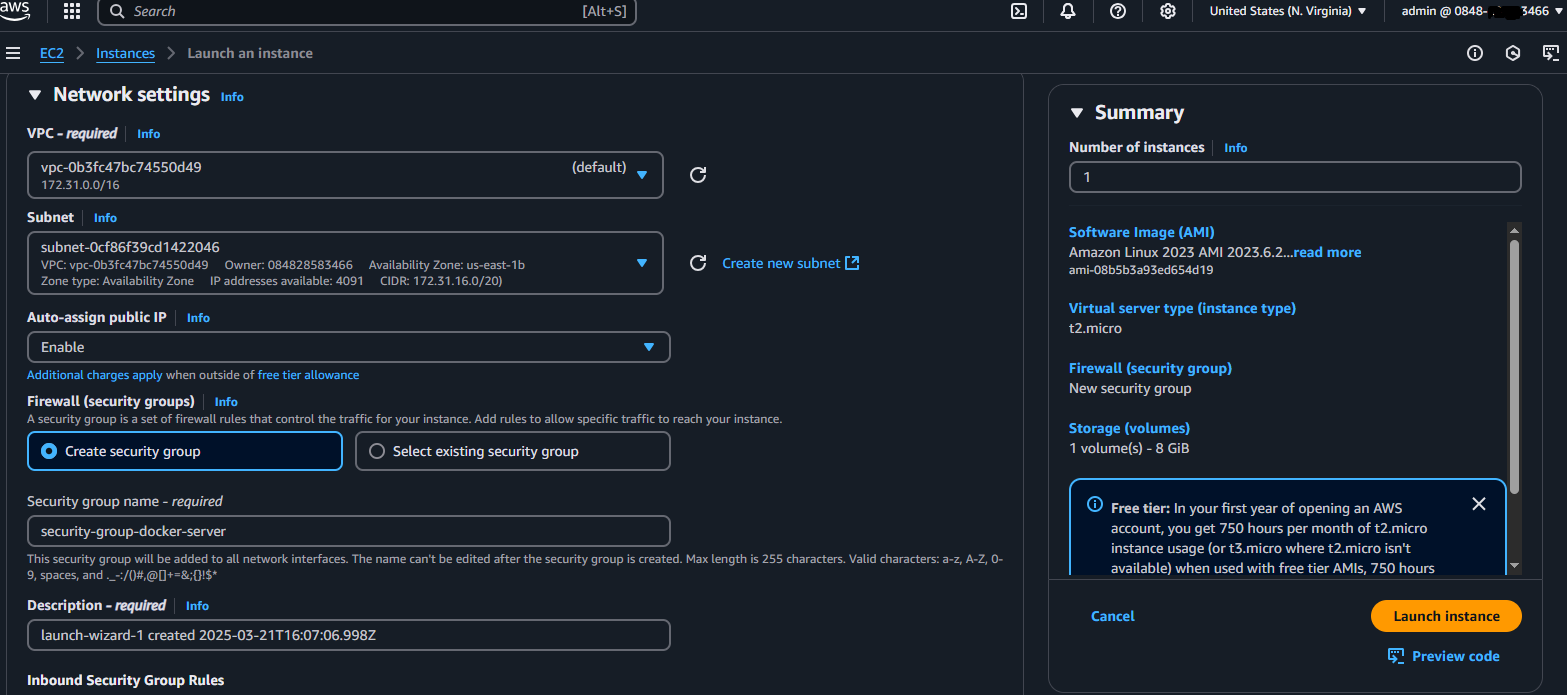Open the settings gear in top bar
Viewport: 1567px width, 695px height.
pos(1168,11)
